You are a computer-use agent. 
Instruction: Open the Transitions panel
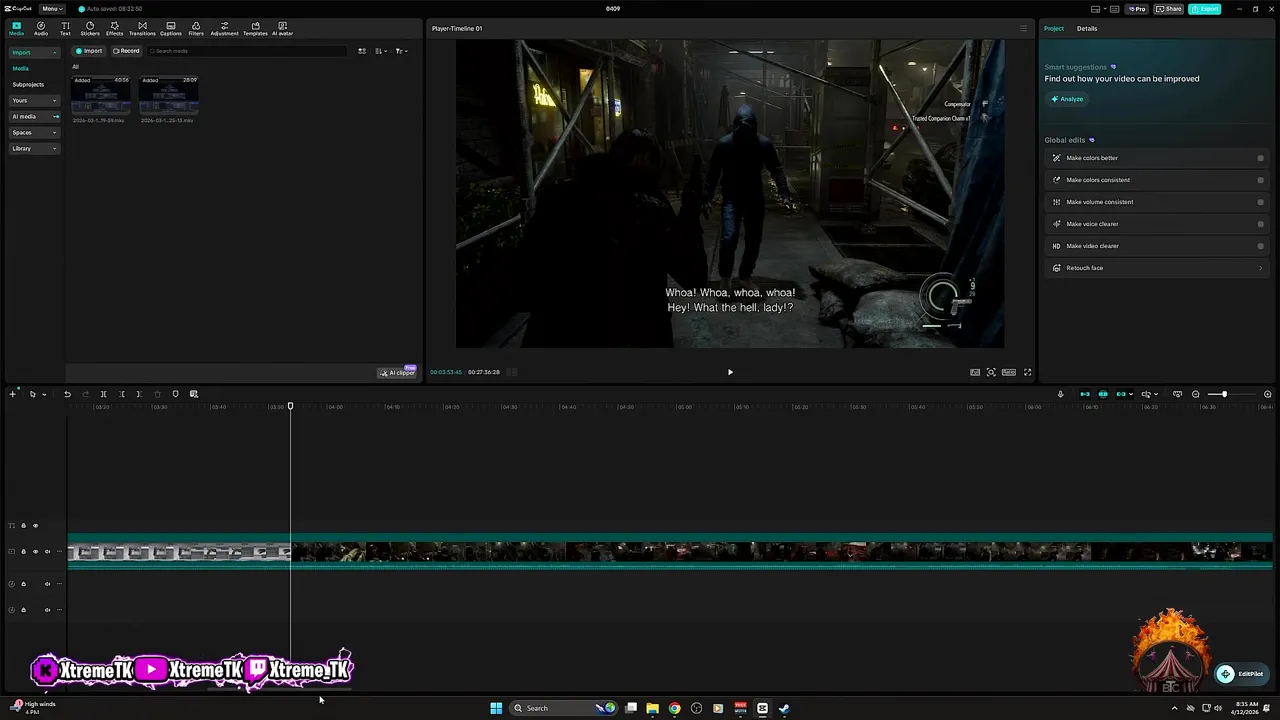pos(142,28)
